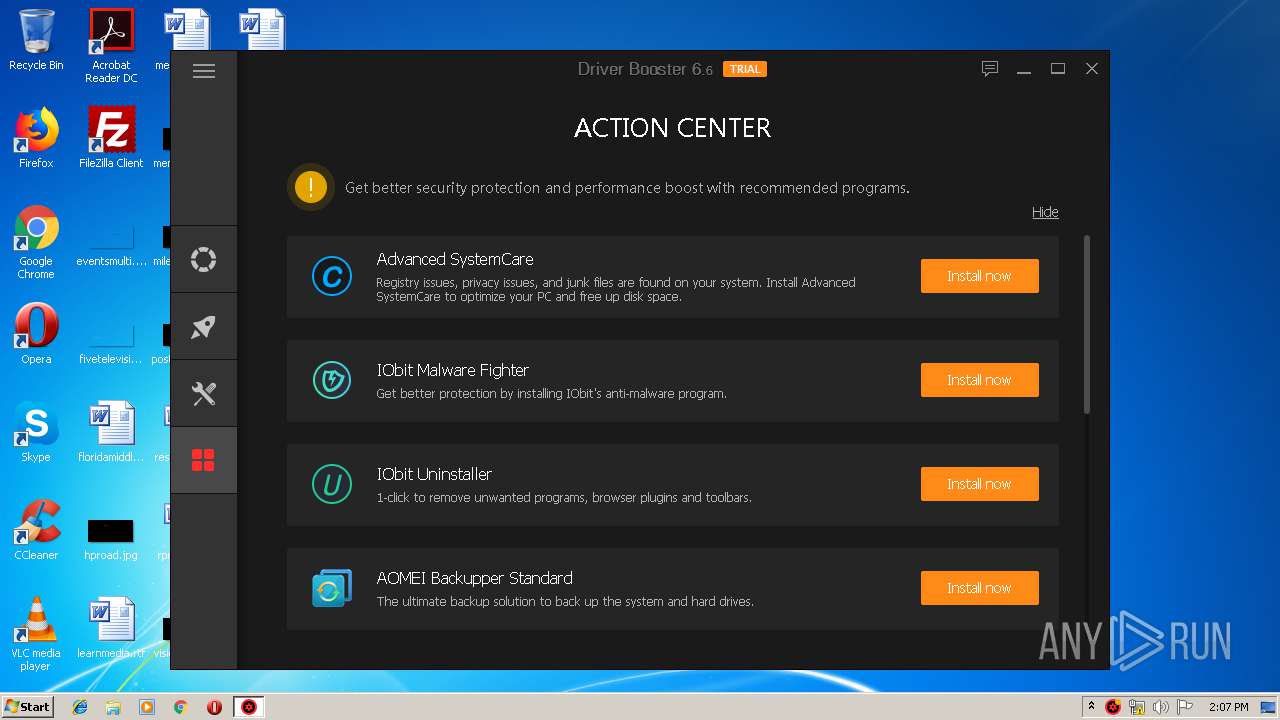Click the network tray icon
The width and height of the screenshot is (1280, 720).
(x=1137, y=707)
